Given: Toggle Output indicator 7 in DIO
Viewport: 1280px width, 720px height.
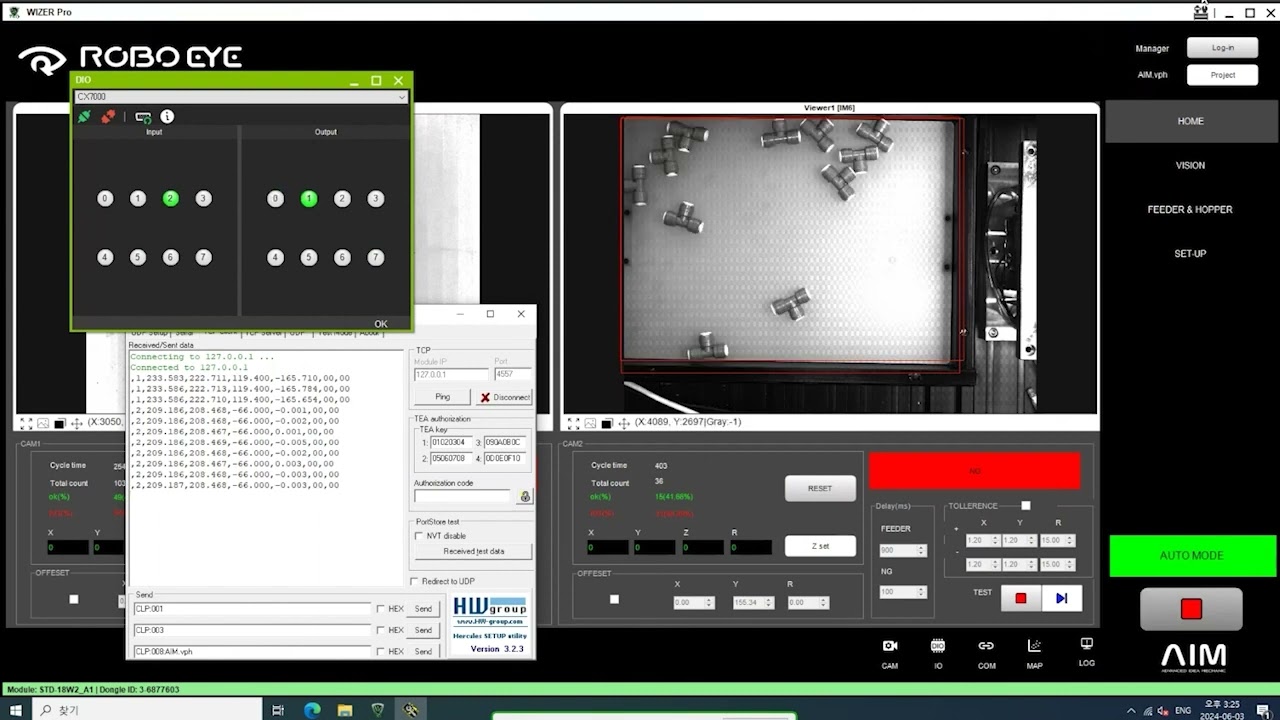Looking at the screenshot, I should pyautogui.click(x=376, y=258).
